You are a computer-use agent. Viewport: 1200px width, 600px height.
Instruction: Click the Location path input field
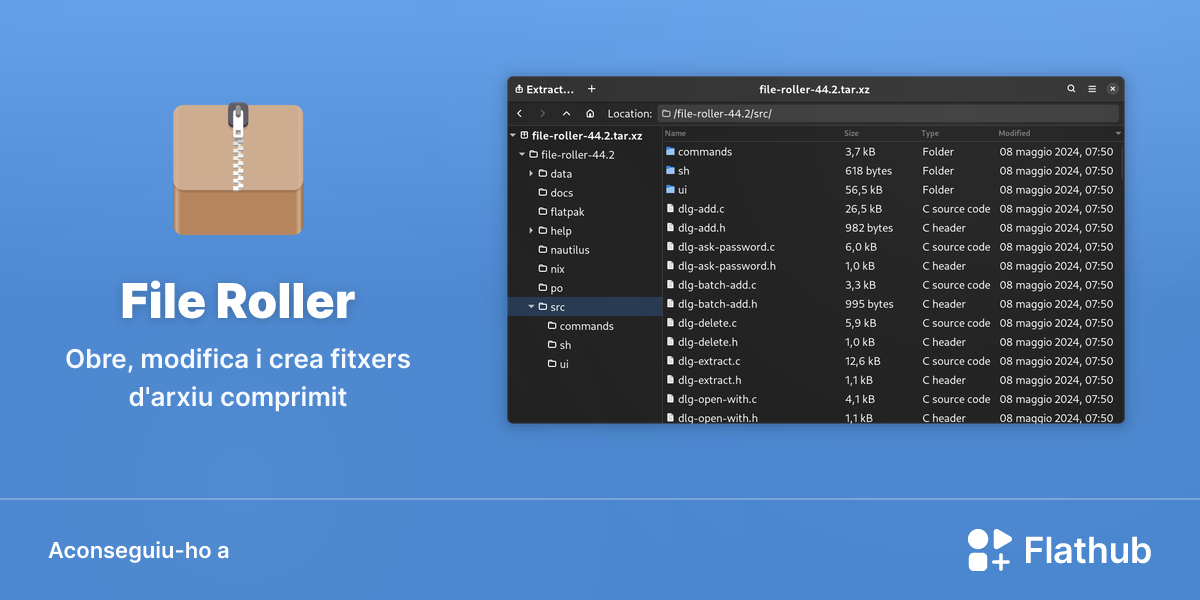coord(888,114)
